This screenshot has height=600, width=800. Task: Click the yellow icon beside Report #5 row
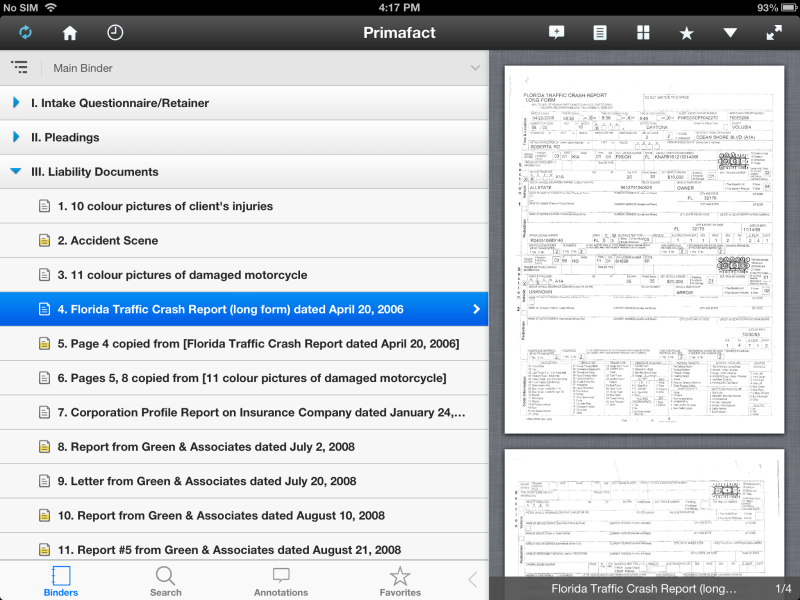(44, 550)
